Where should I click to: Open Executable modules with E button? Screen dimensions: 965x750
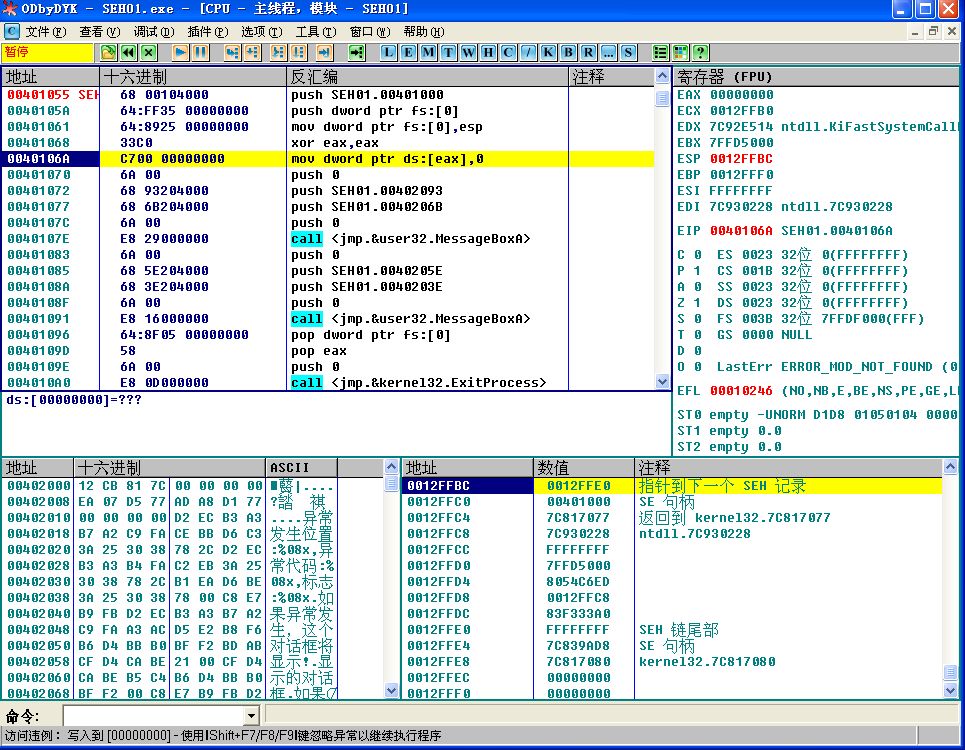tap(408, 53)
